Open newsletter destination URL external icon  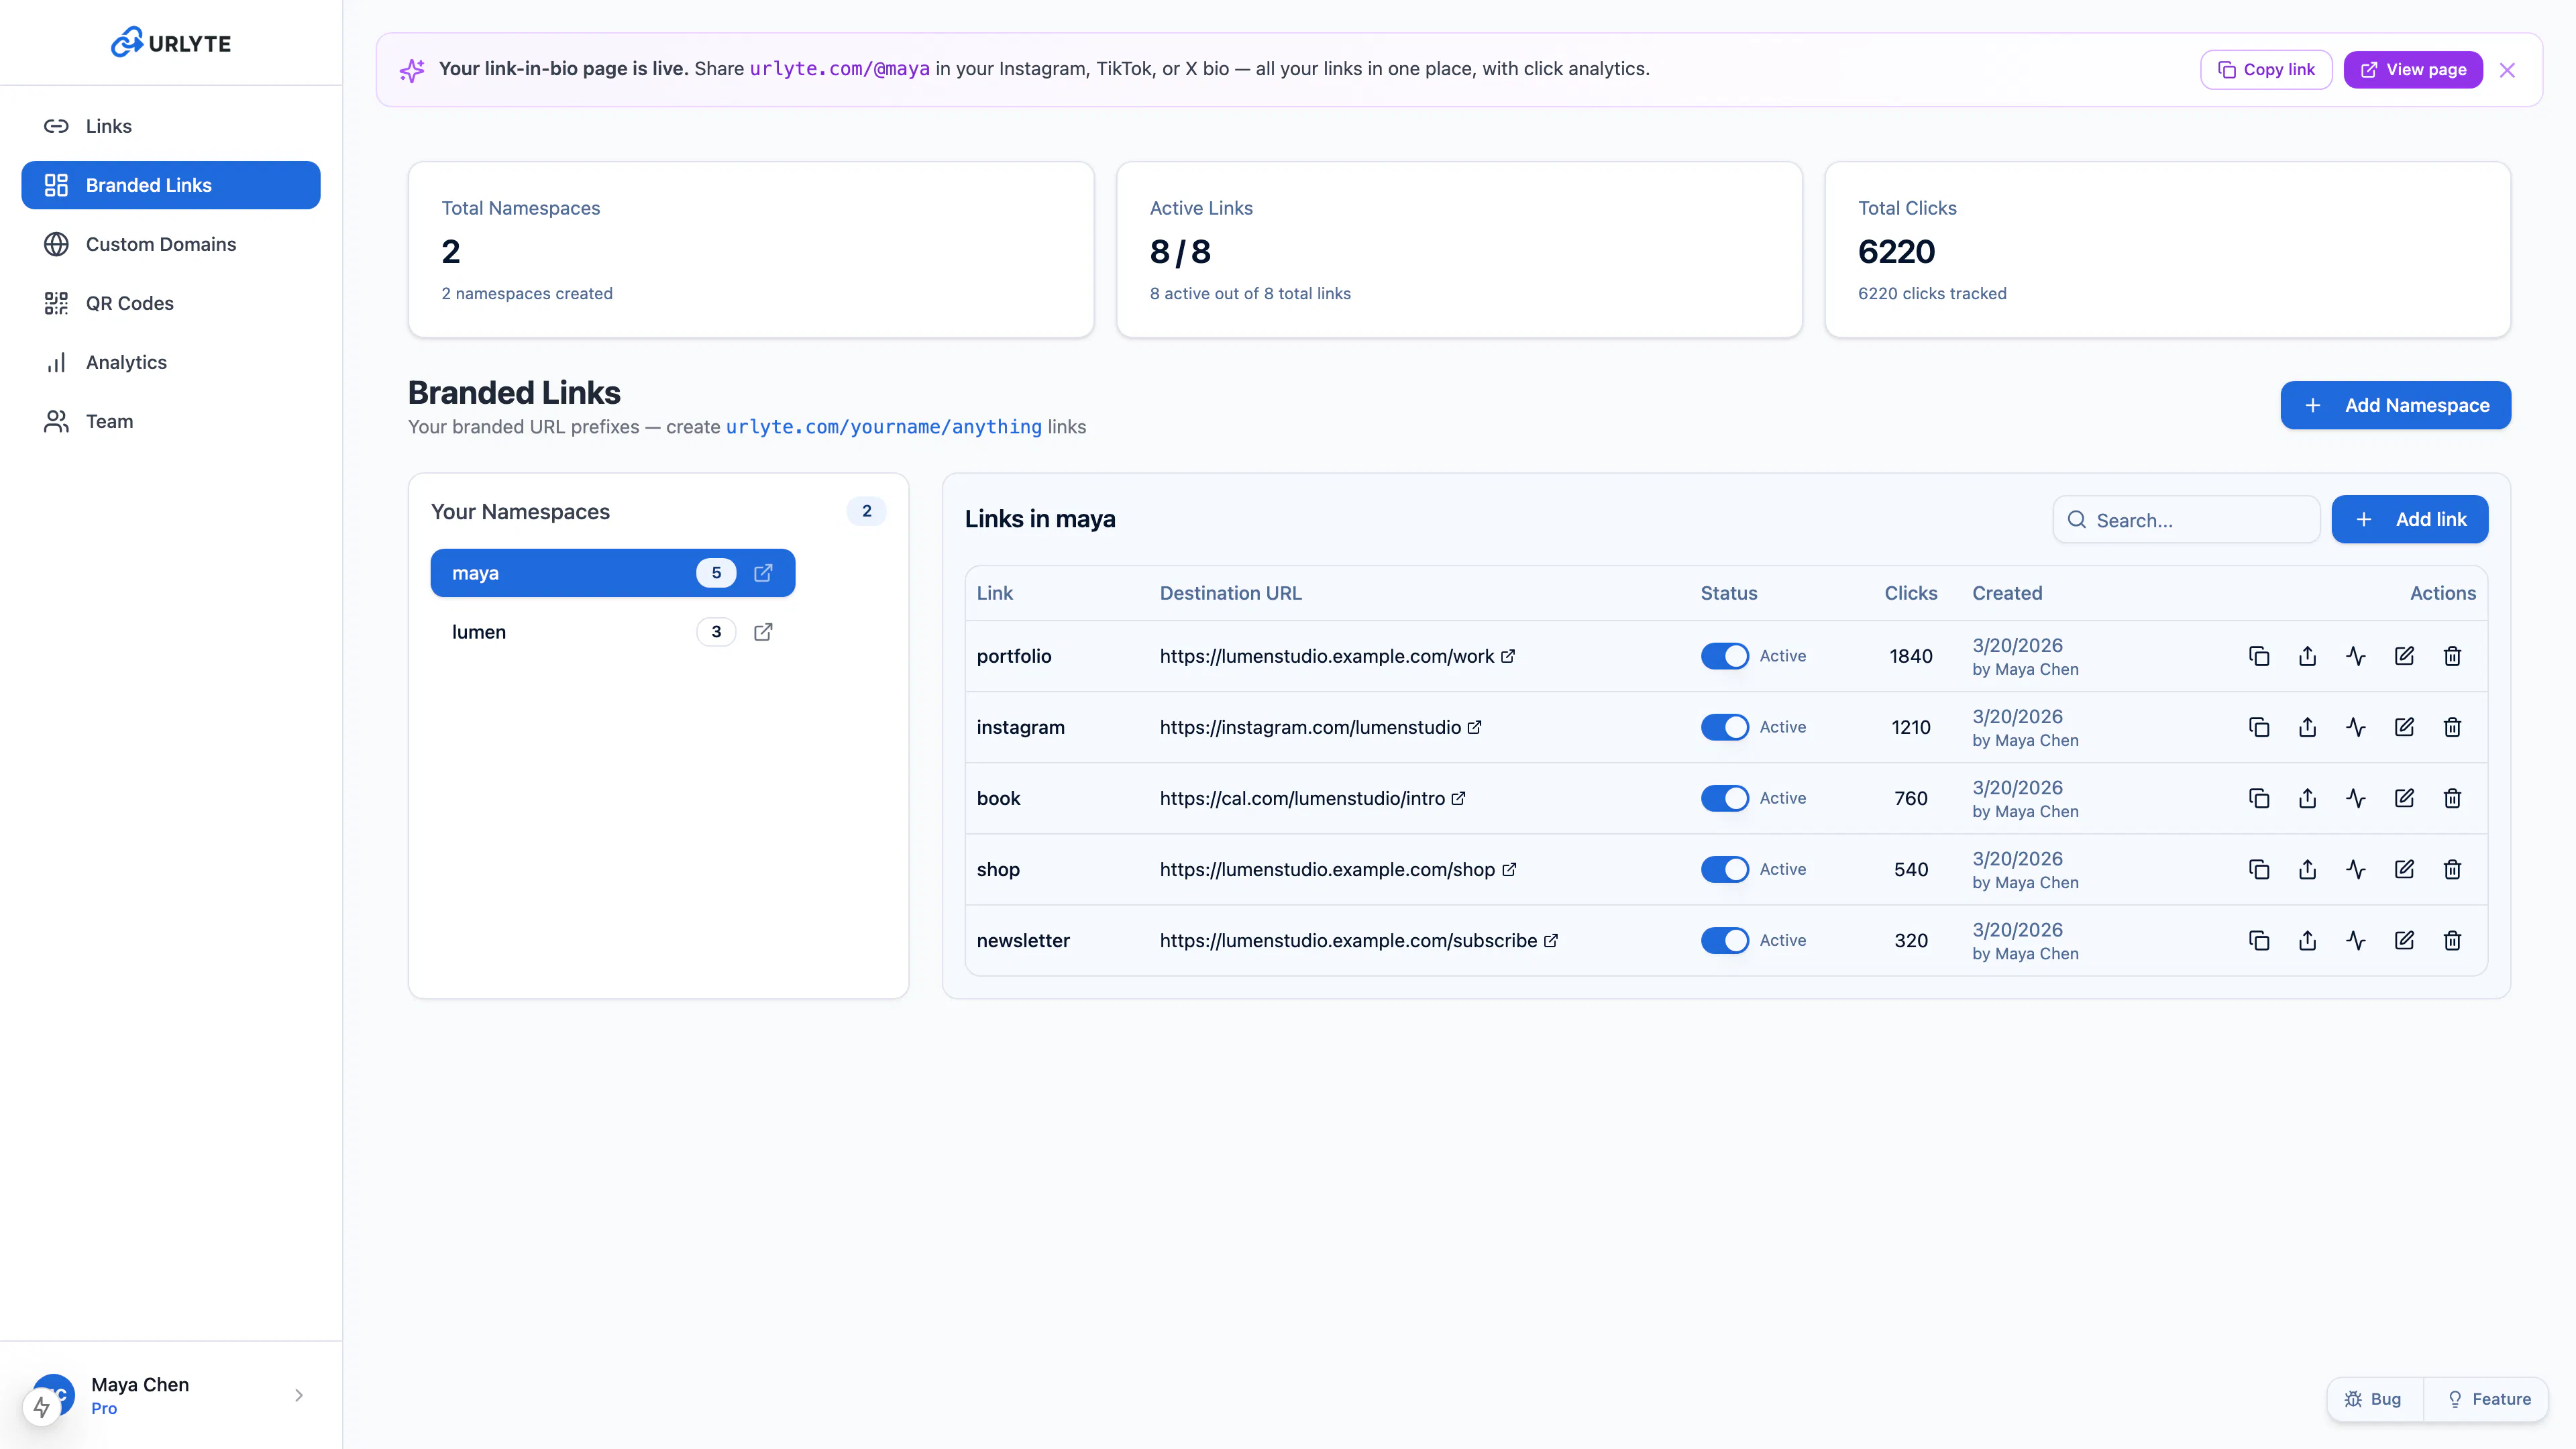coord(1551,940)
